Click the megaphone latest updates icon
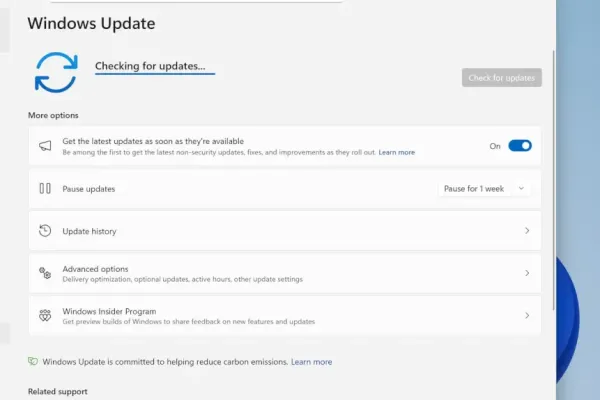Viewport: 600px width, 400px height. (x=45, y=146)
